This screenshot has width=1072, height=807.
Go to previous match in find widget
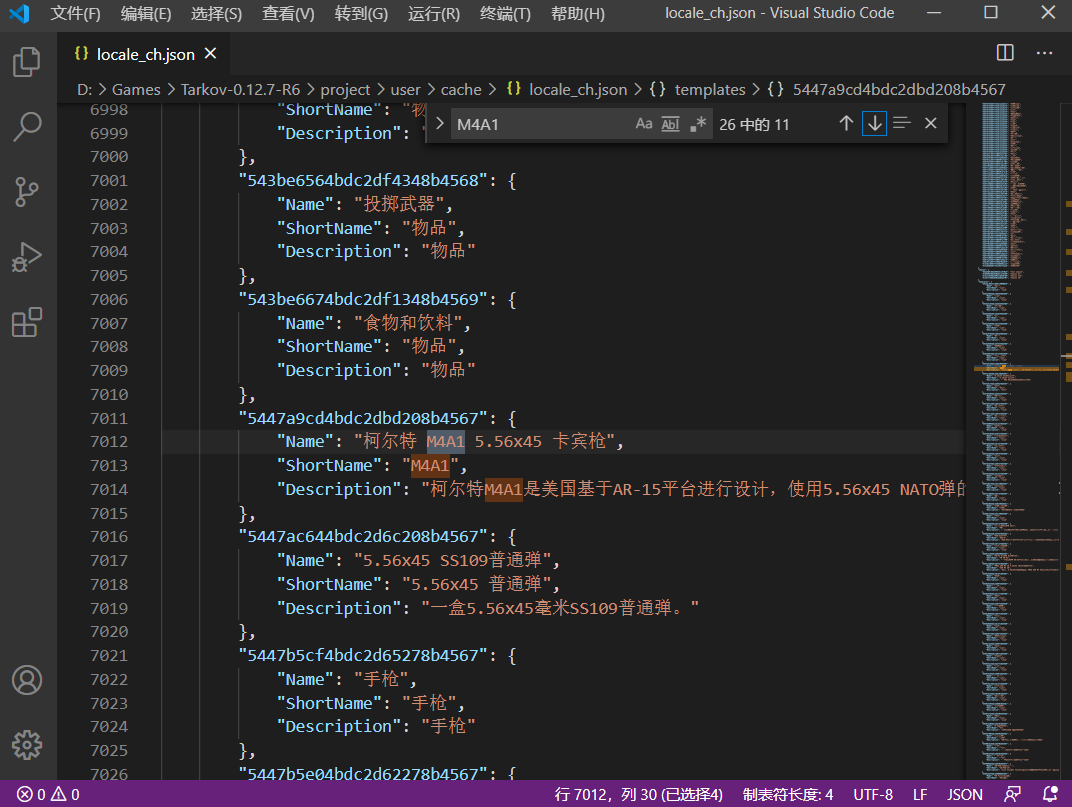846,123
